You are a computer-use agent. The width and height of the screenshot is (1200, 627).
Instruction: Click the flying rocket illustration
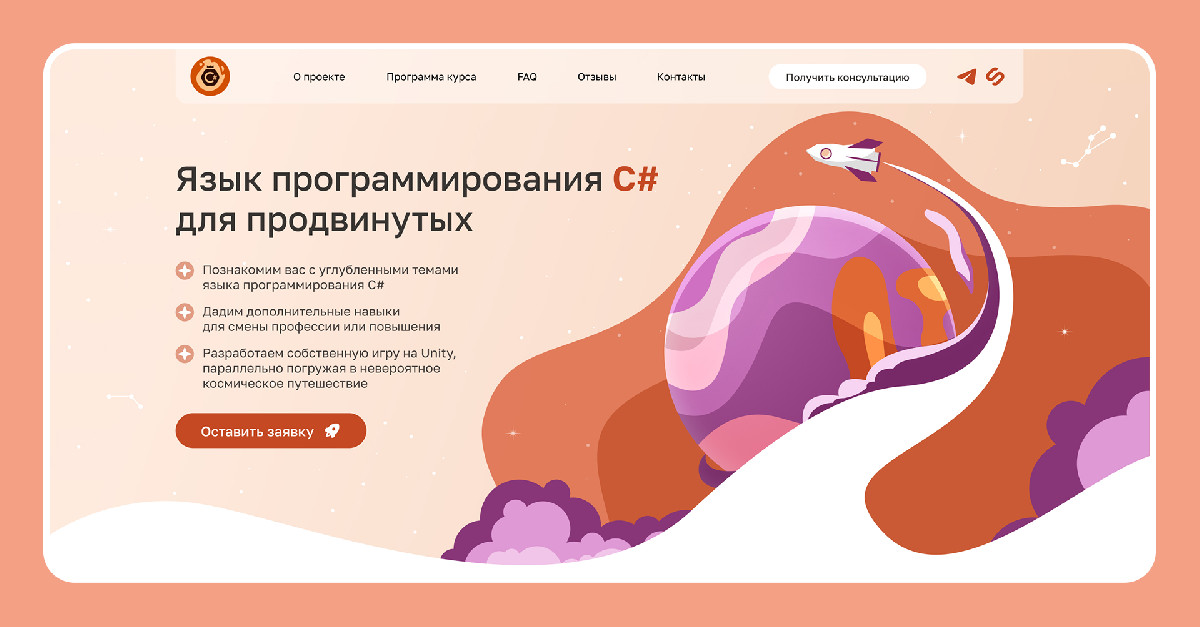pos(846,157)
